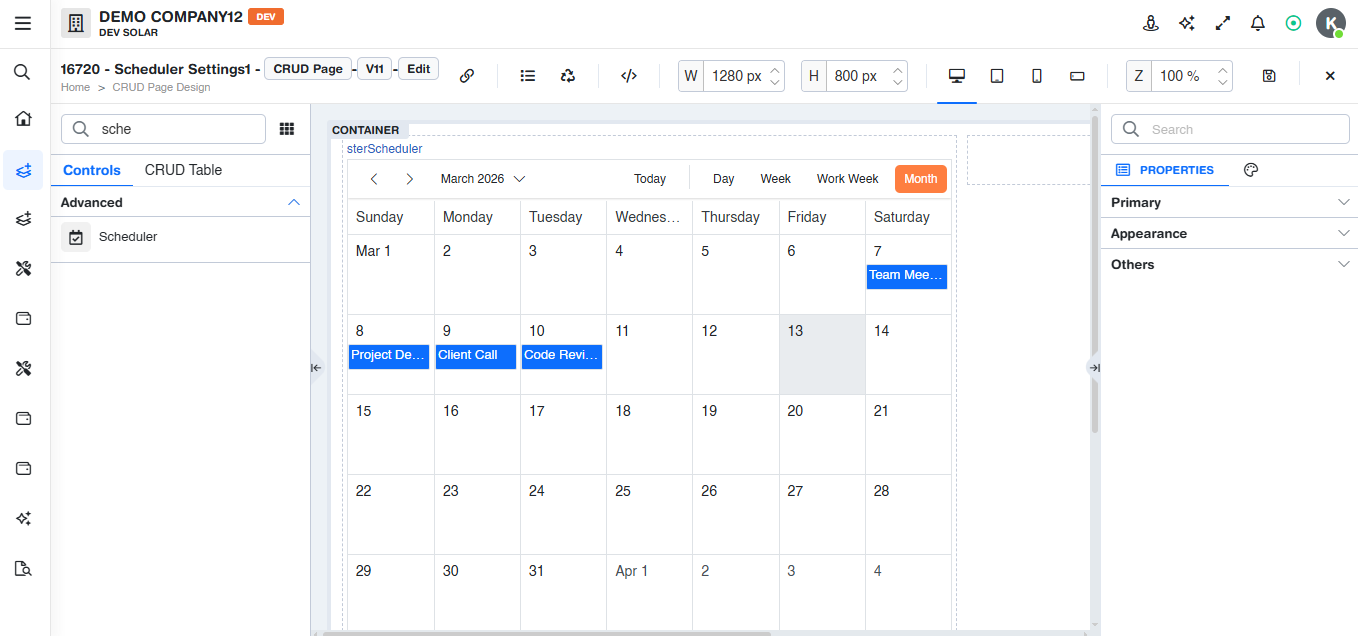The height and width of the screenshot is (636, 1358).
Task: Click the company building icon
Action: 76,23
